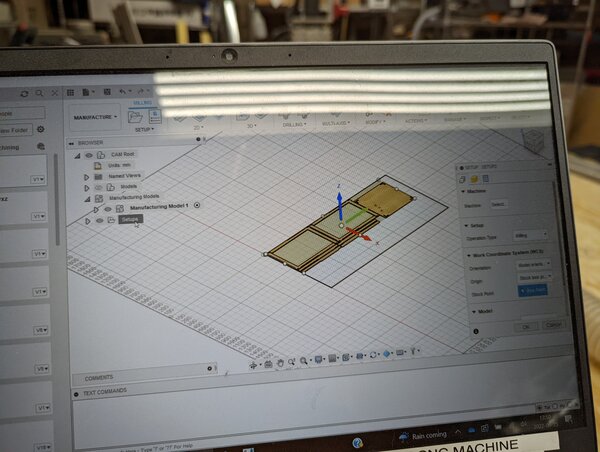The width and height of the screenshot is (600, 452).
Task: Undo the last action
Action: (123, 91)
